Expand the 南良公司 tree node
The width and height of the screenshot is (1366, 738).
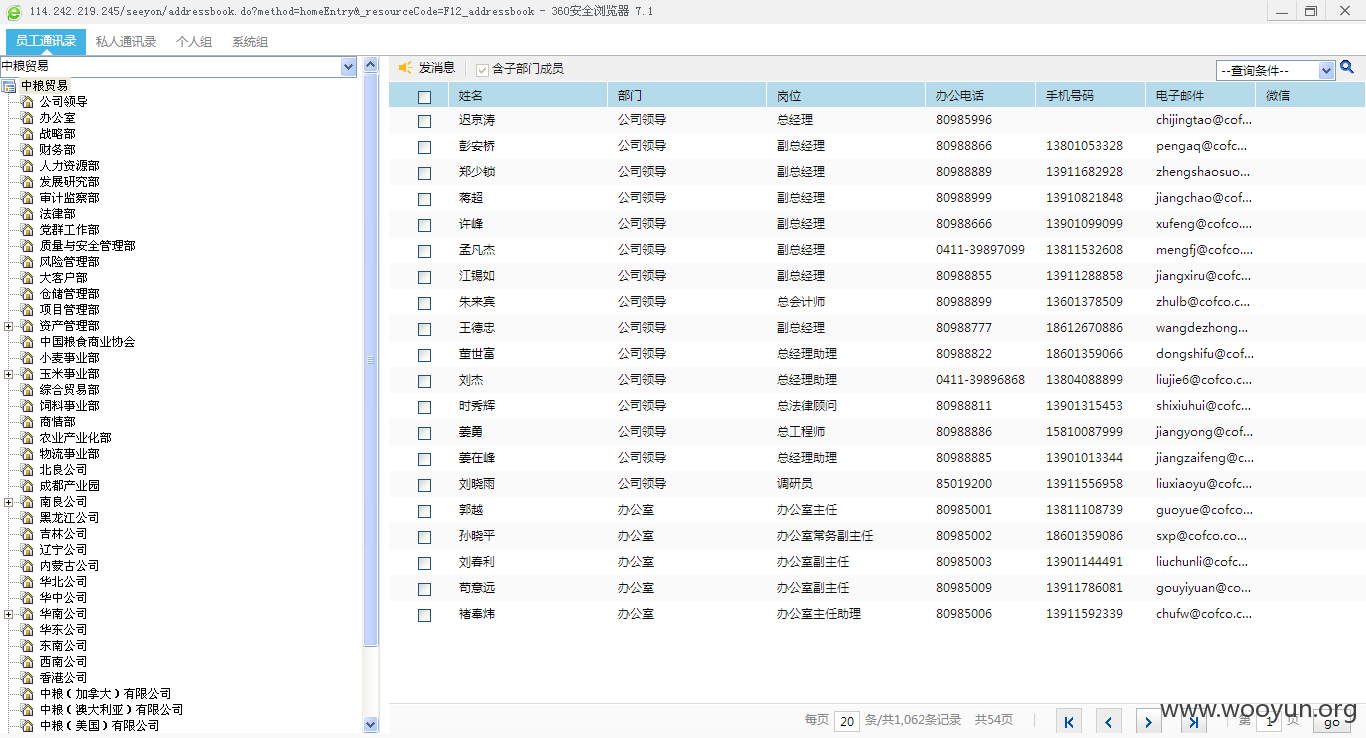pos(8,502)
